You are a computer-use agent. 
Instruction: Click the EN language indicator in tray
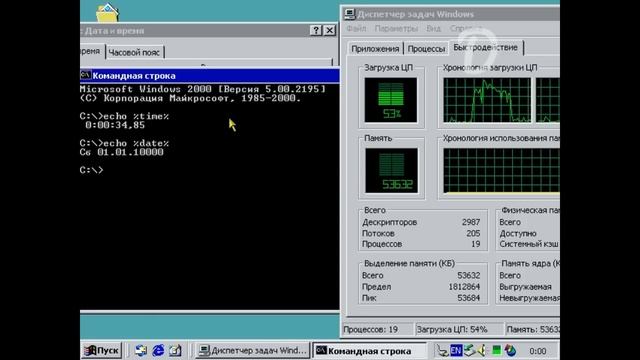[456, 350]
